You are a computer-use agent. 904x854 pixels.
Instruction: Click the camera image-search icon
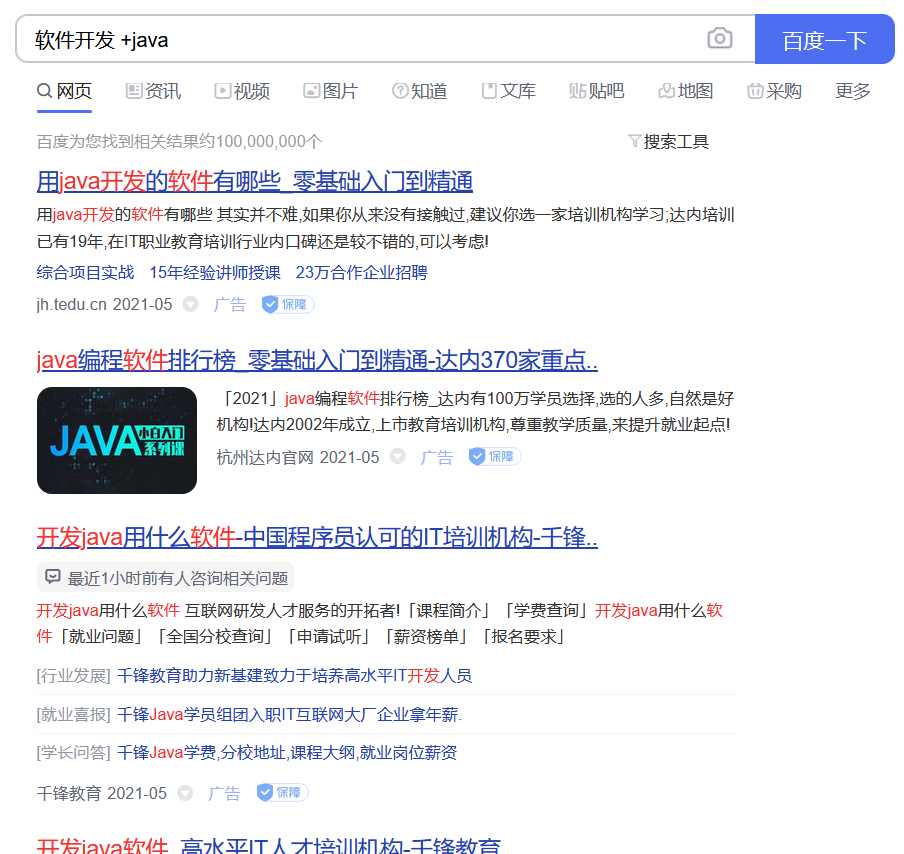[x=720, y=39]
